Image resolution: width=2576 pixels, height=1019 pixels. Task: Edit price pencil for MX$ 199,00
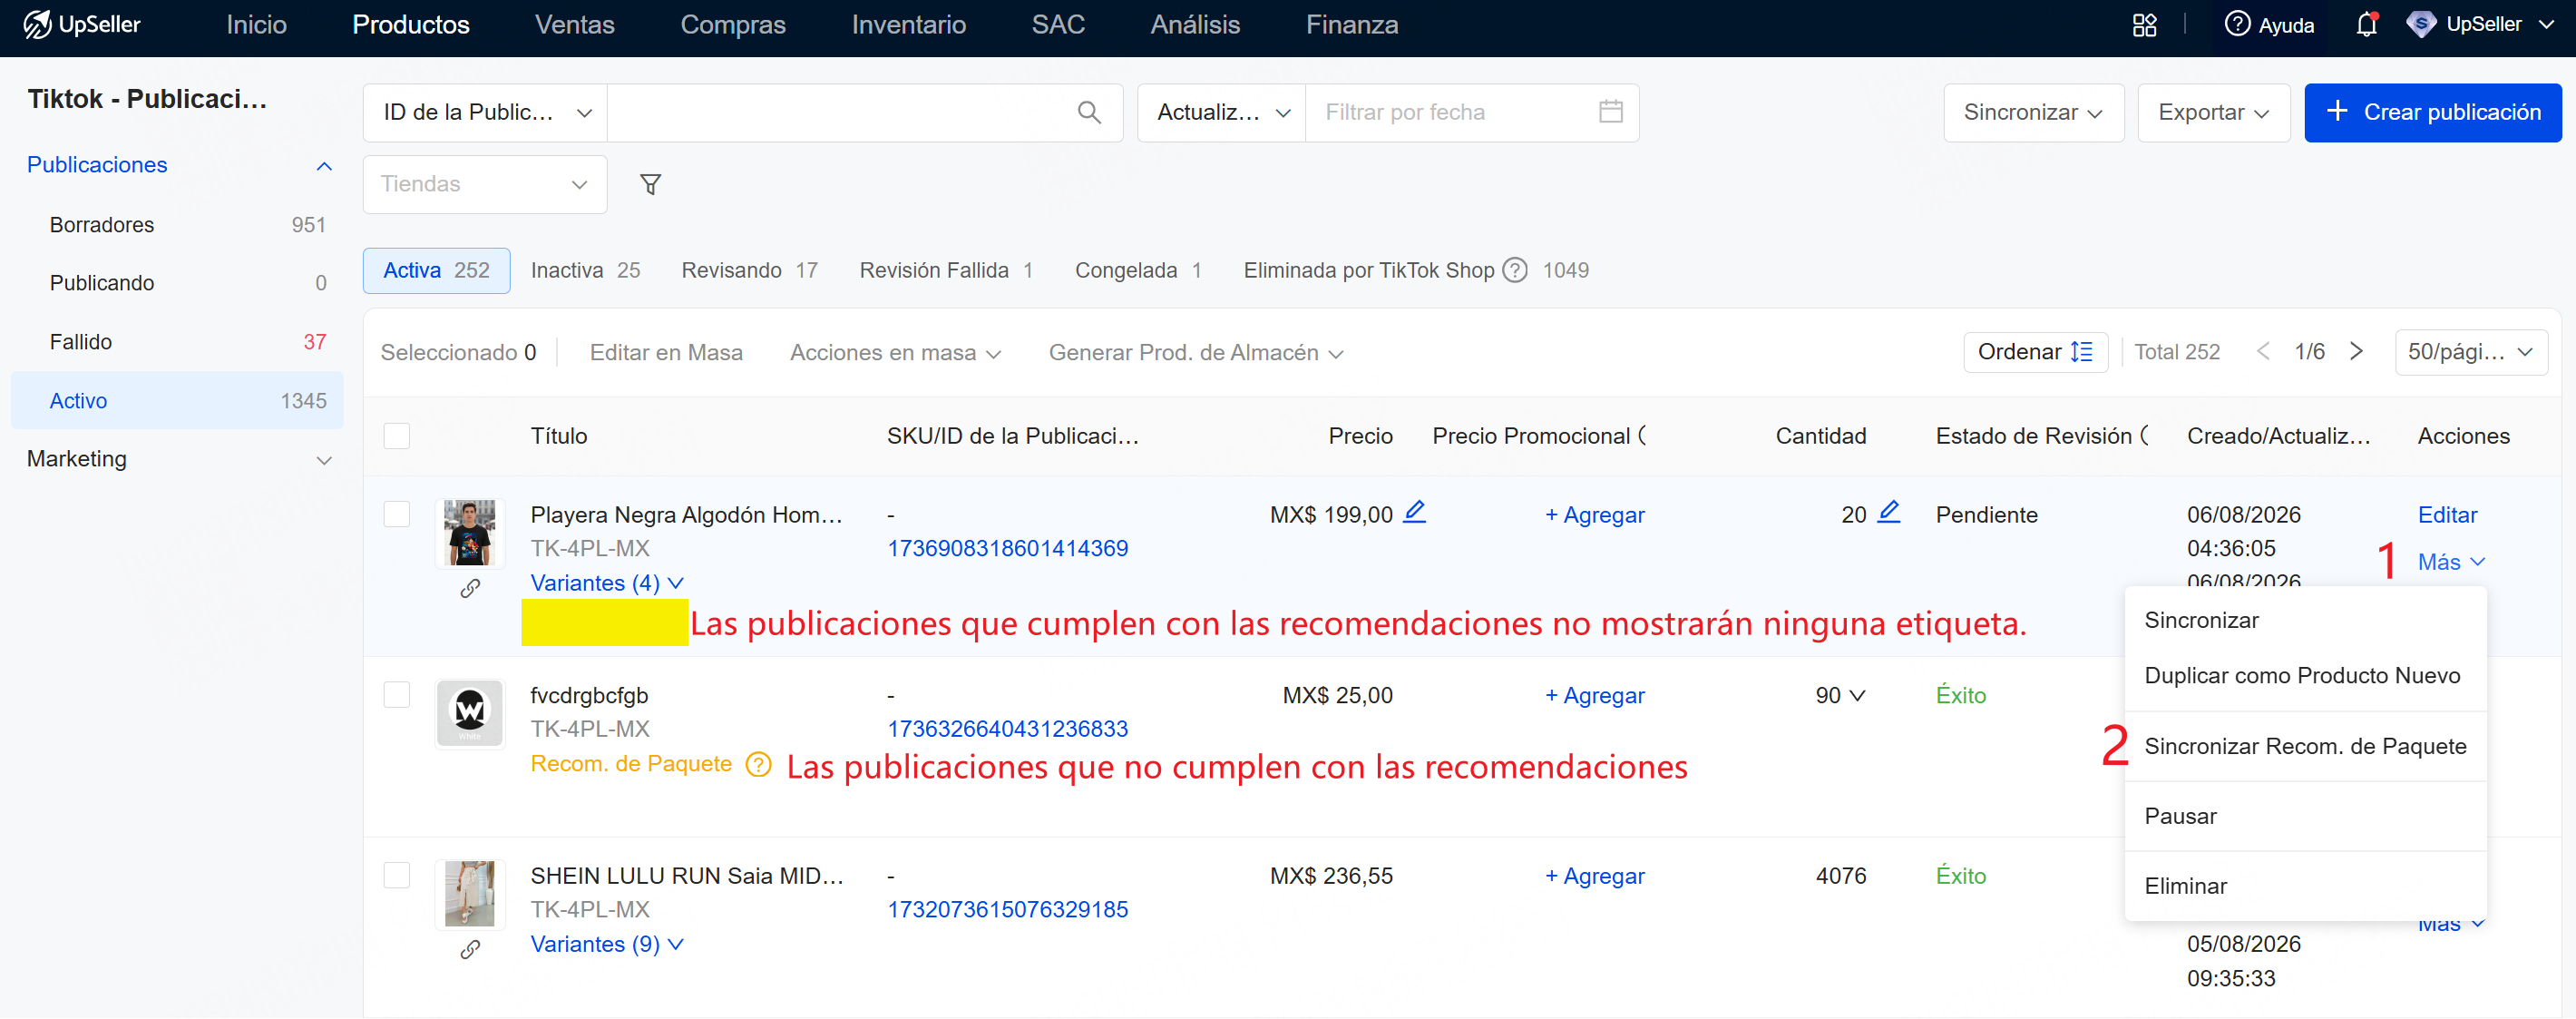(1414, 512)
